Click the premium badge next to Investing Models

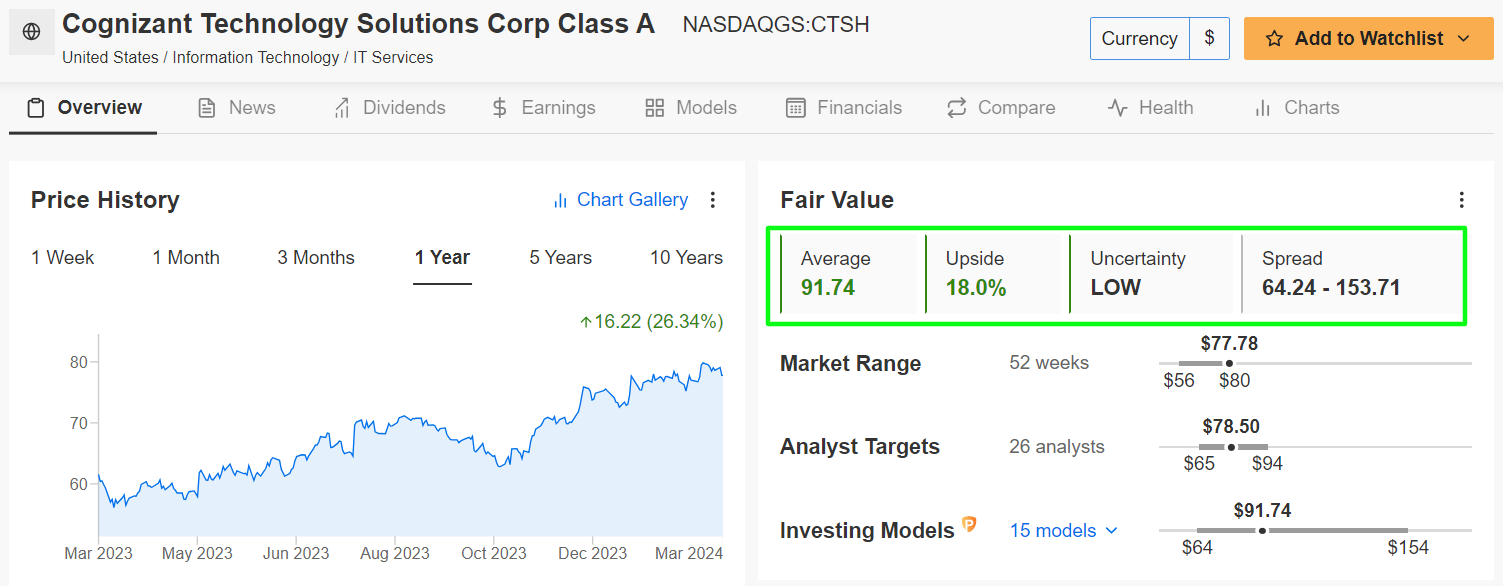[969, 524]
